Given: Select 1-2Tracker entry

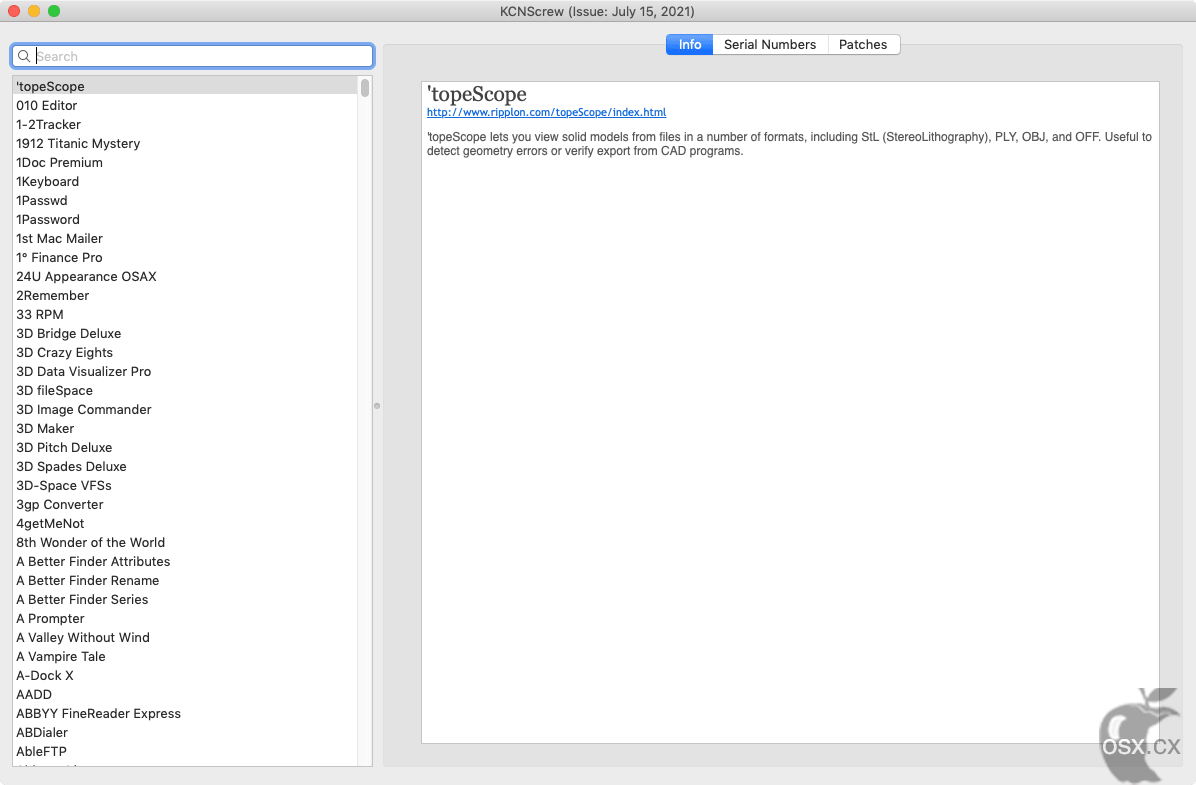Looking at the screenshot, I should (185, 124).
